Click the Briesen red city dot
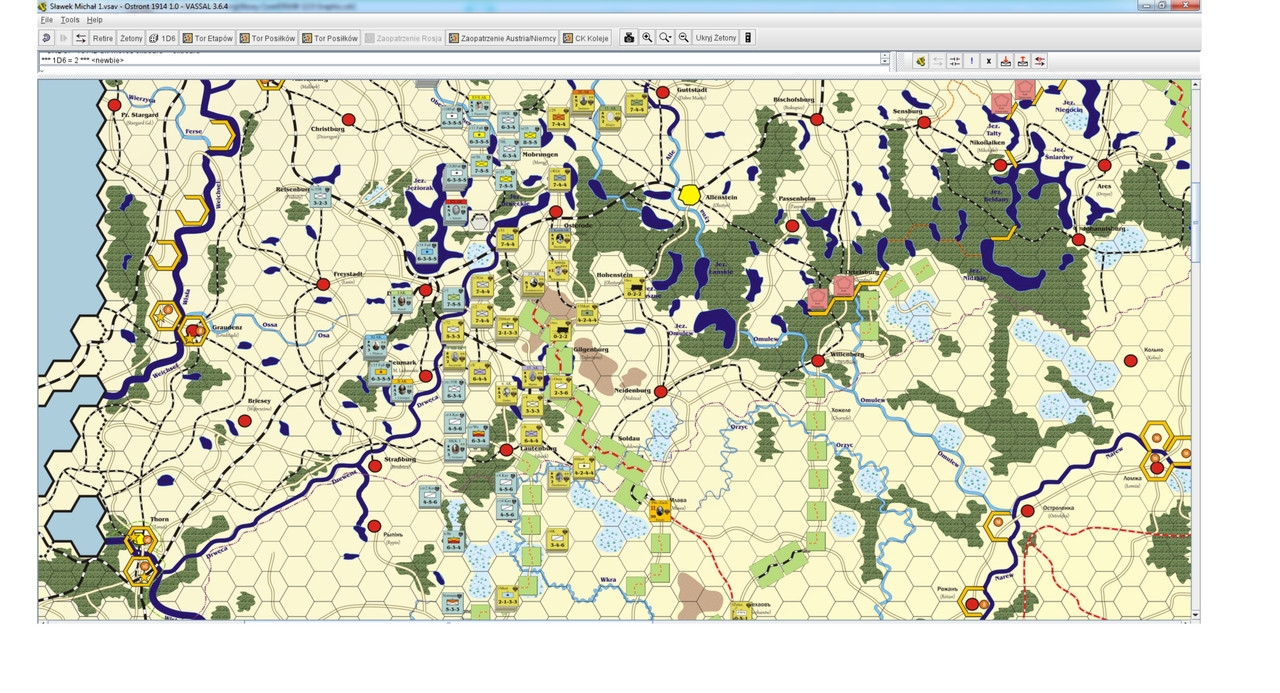Screen dimensions: 1280x693 pos(244,421)
